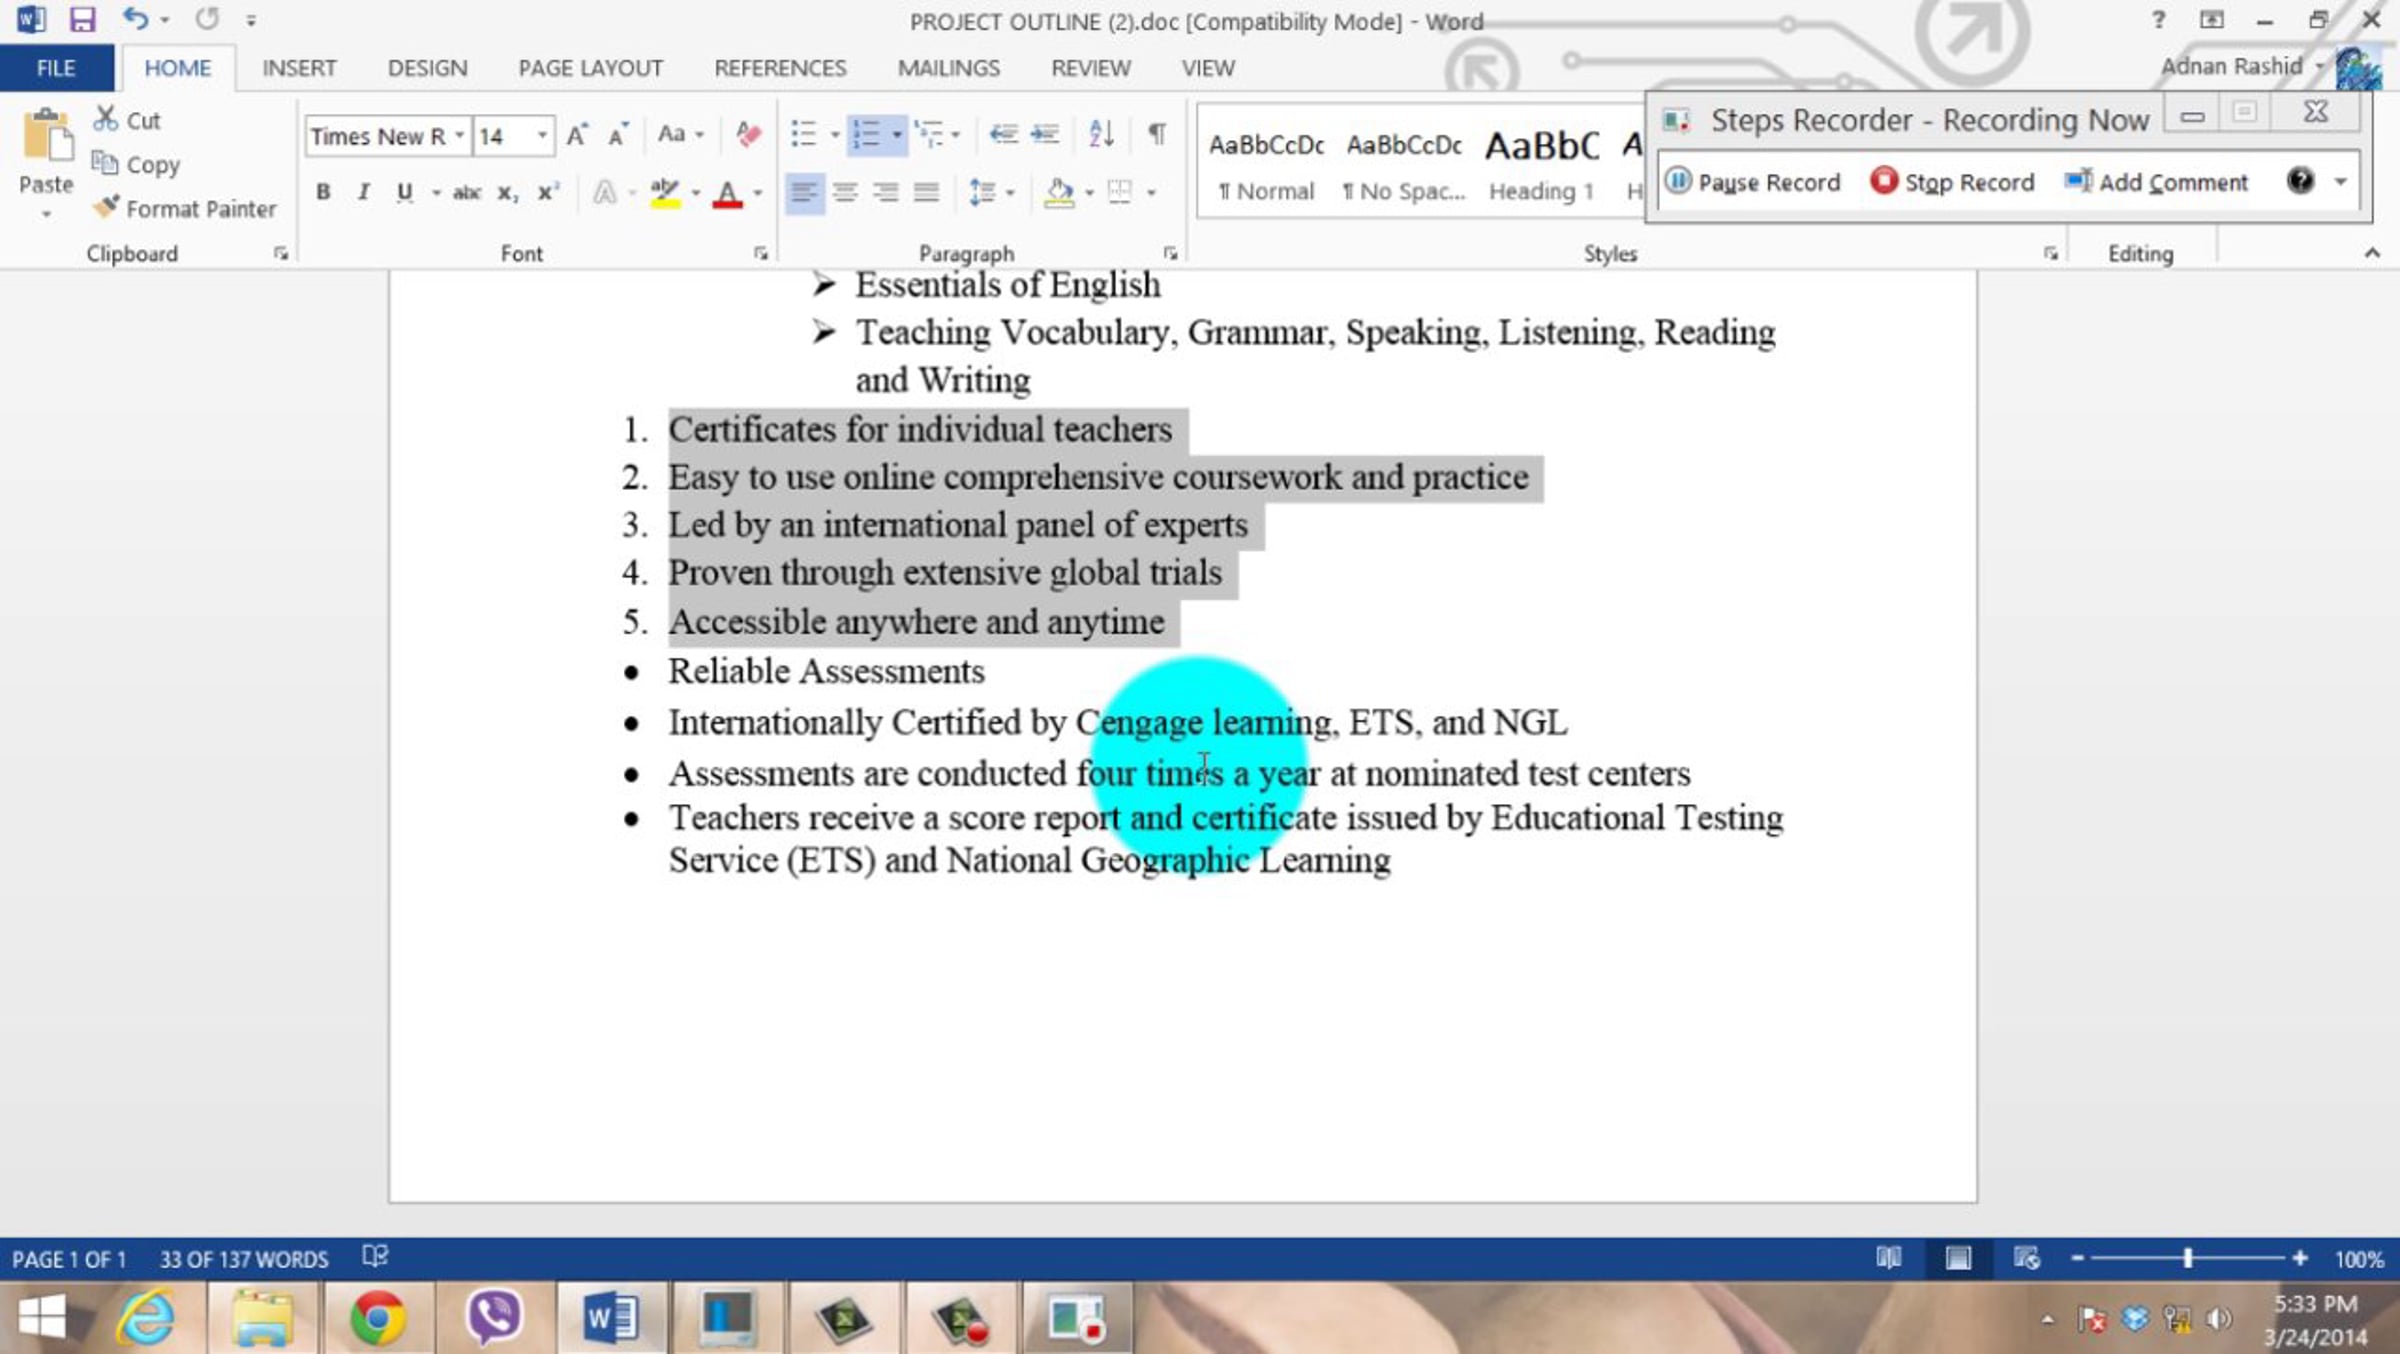Click the Save icon in quick access toolbar
This screenshot has width=2400, height=1354.
(x=82, y=20)
